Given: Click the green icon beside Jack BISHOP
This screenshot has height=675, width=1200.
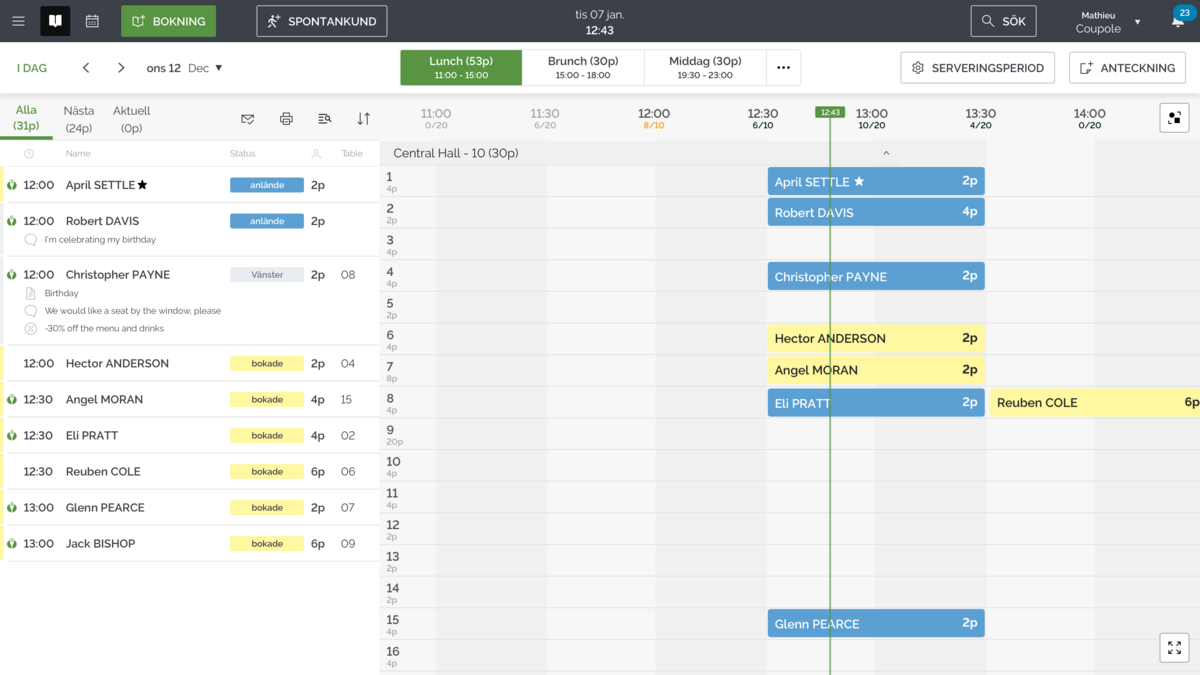Looking at the screenshot, I should coord(12,543).
